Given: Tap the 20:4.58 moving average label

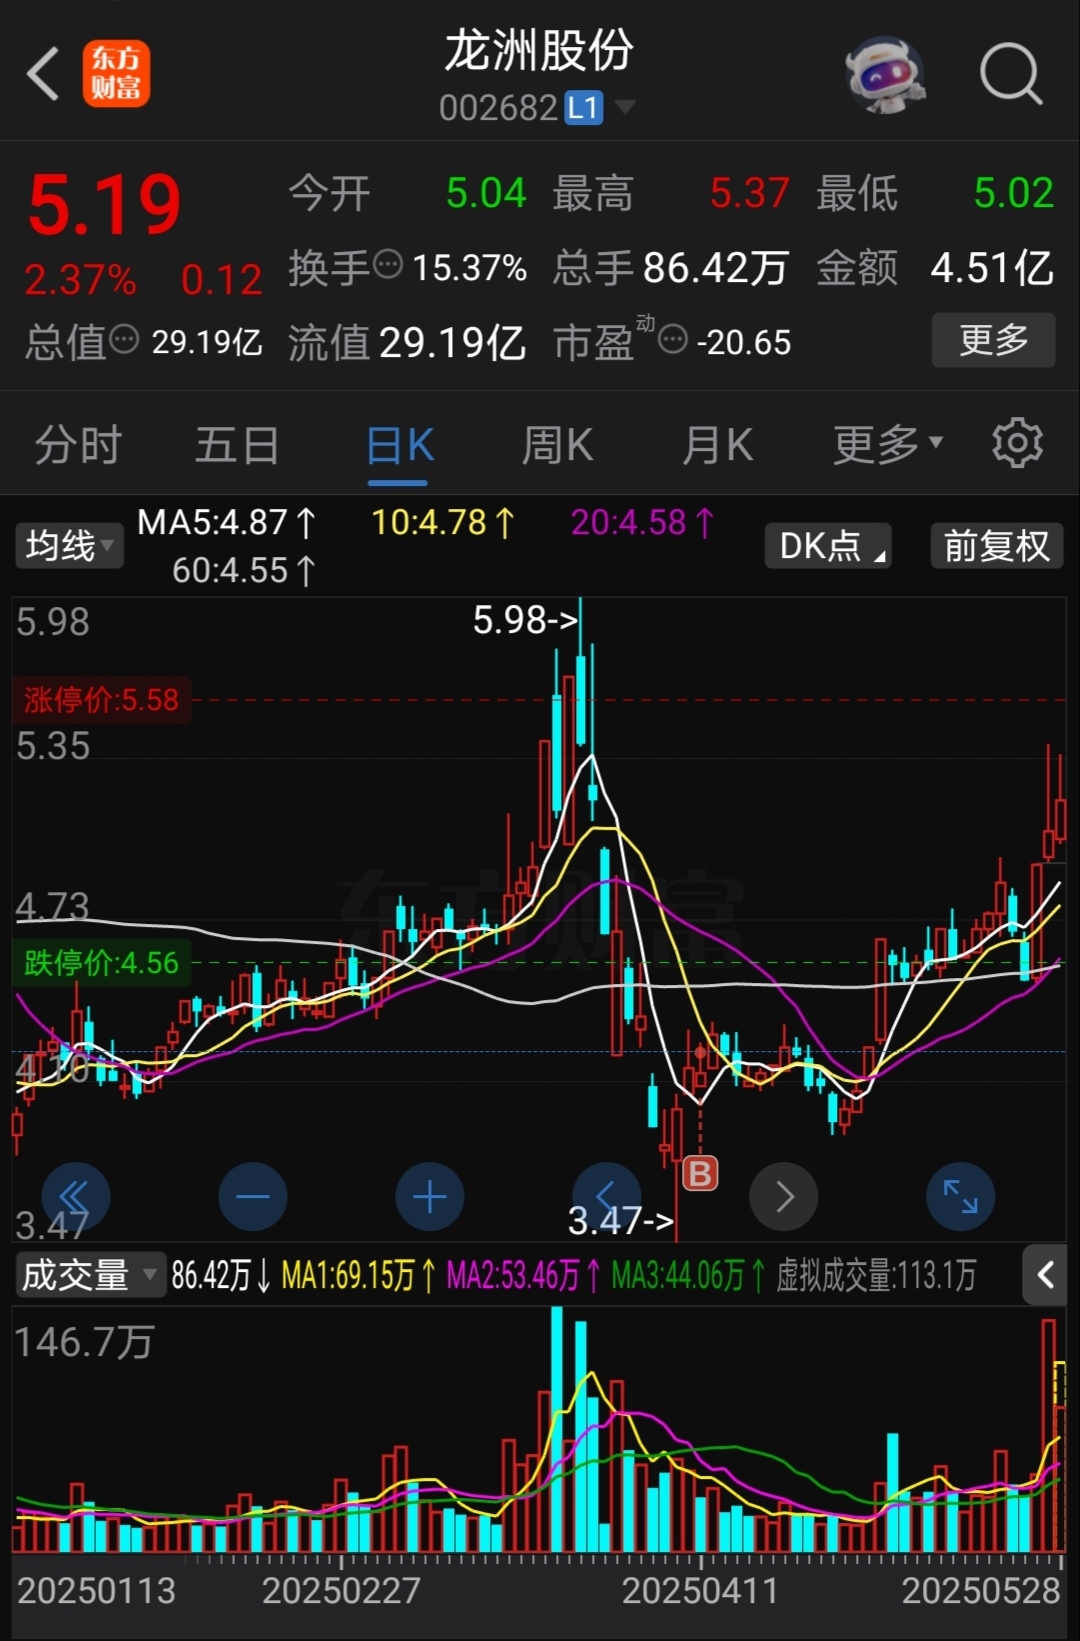Looking at the screenshot, I should point(643,522).
